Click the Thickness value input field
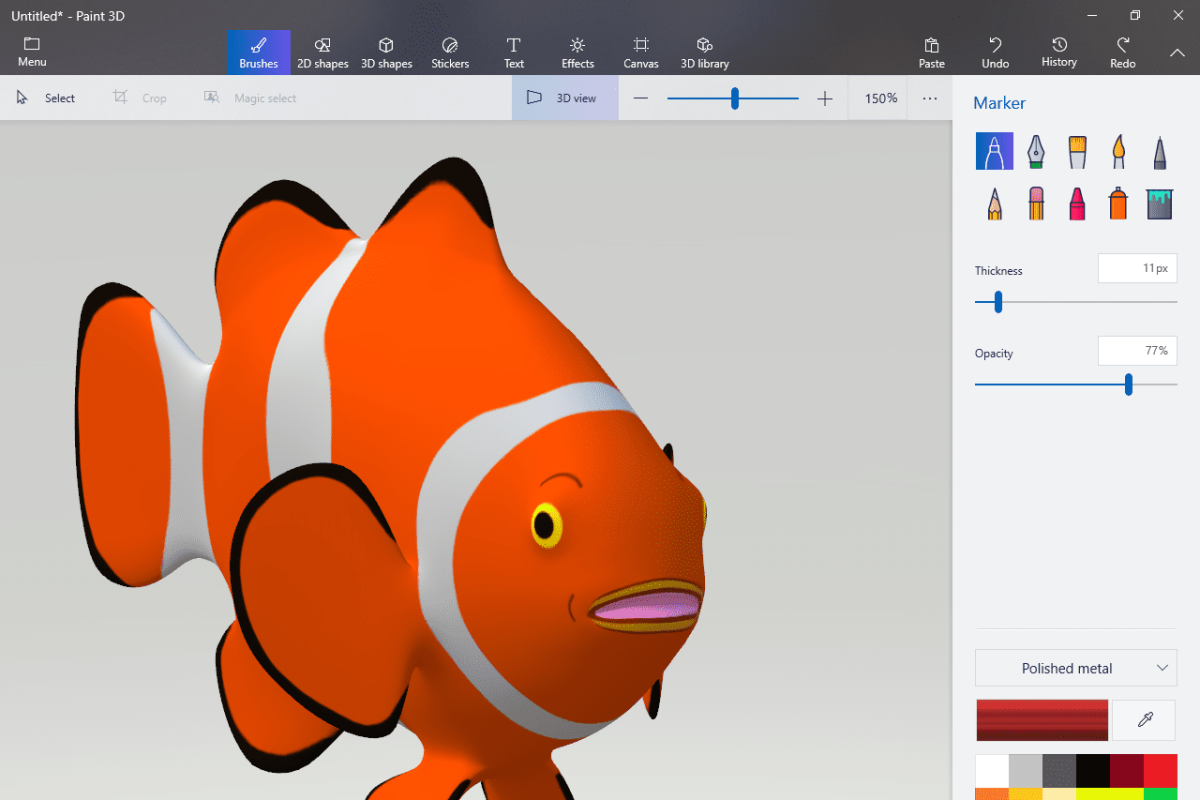This screenshot has height=800, width=1200. [1137, 269]
